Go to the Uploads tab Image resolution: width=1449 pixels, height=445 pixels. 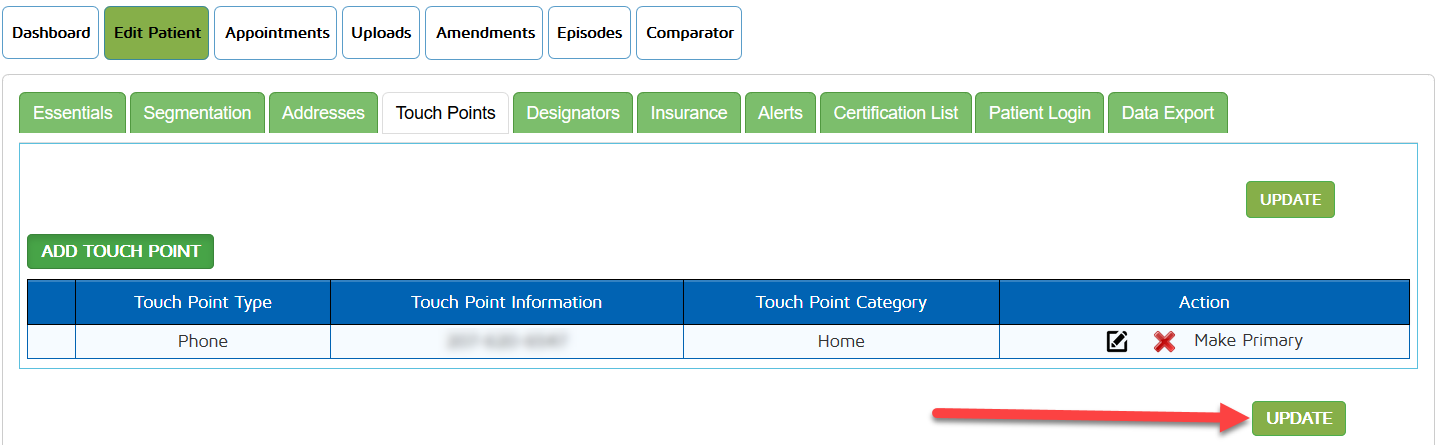[381, 33]
